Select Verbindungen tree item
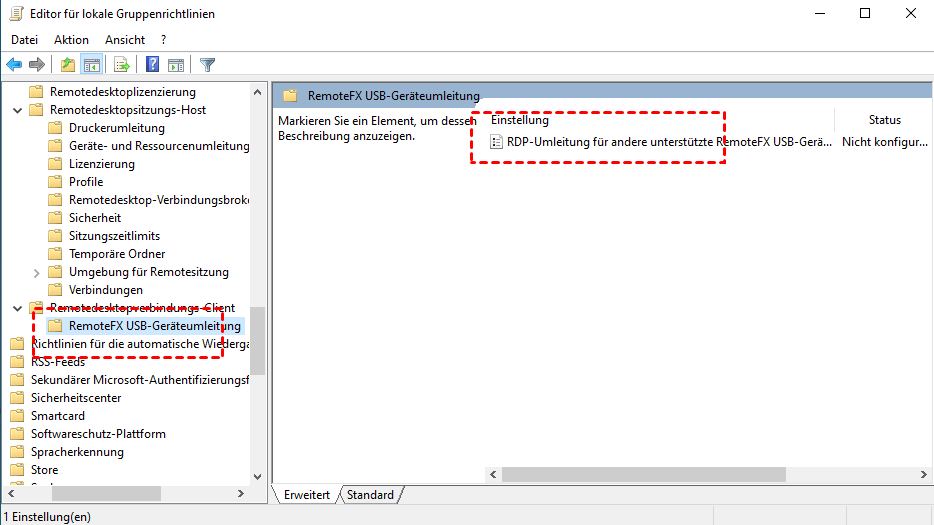 106,290
